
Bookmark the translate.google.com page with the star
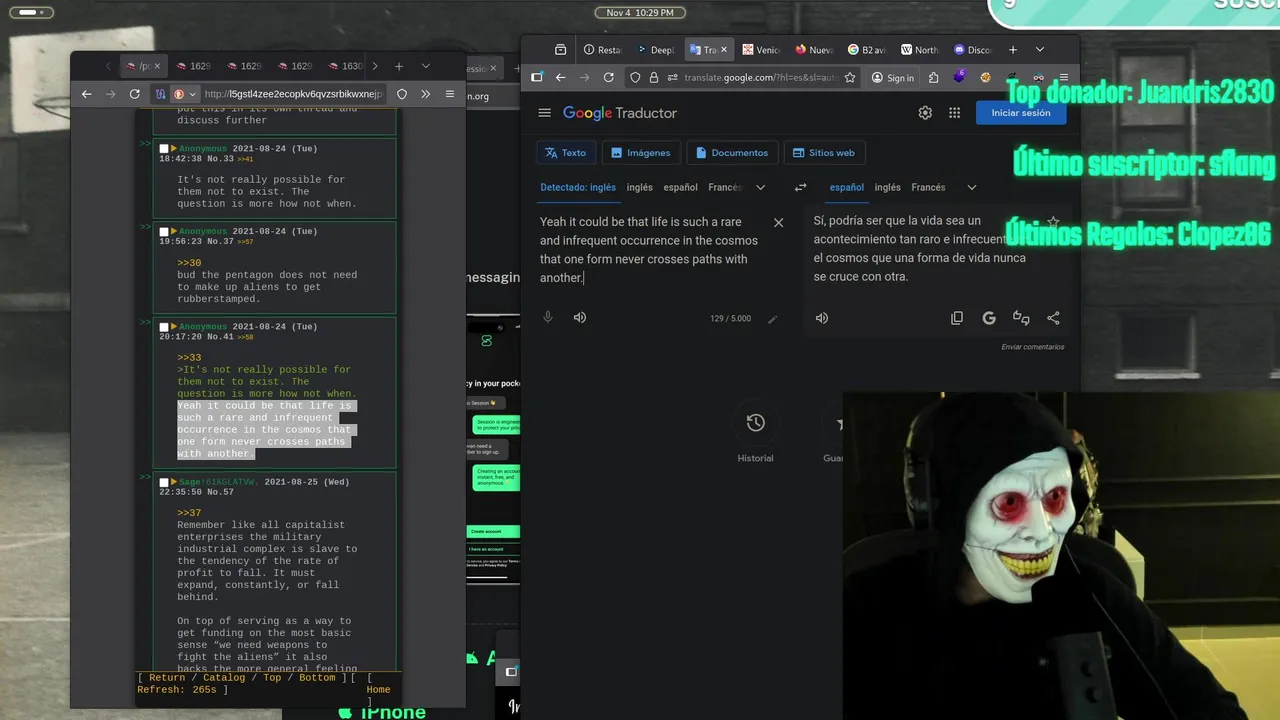coord(850,77)
